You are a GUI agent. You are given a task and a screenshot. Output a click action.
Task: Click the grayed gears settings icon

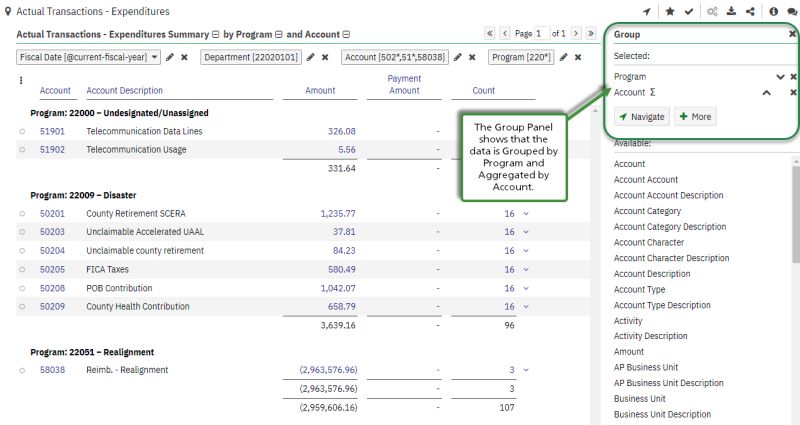pos(712,11)
